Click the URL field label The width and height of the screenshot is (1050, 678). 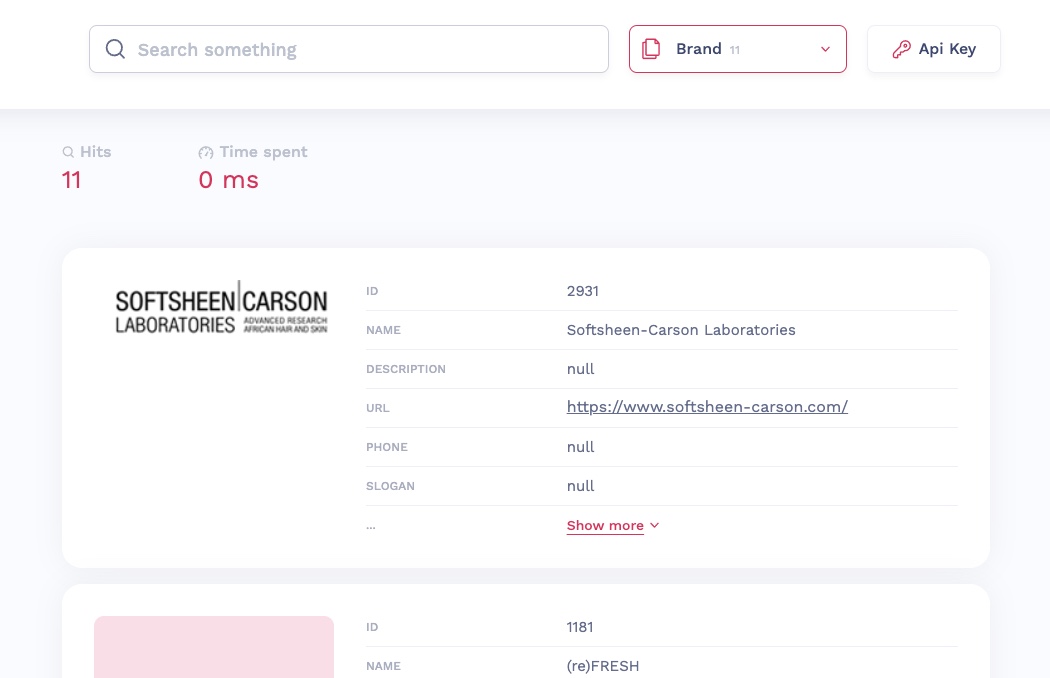(x=378, y=408)
